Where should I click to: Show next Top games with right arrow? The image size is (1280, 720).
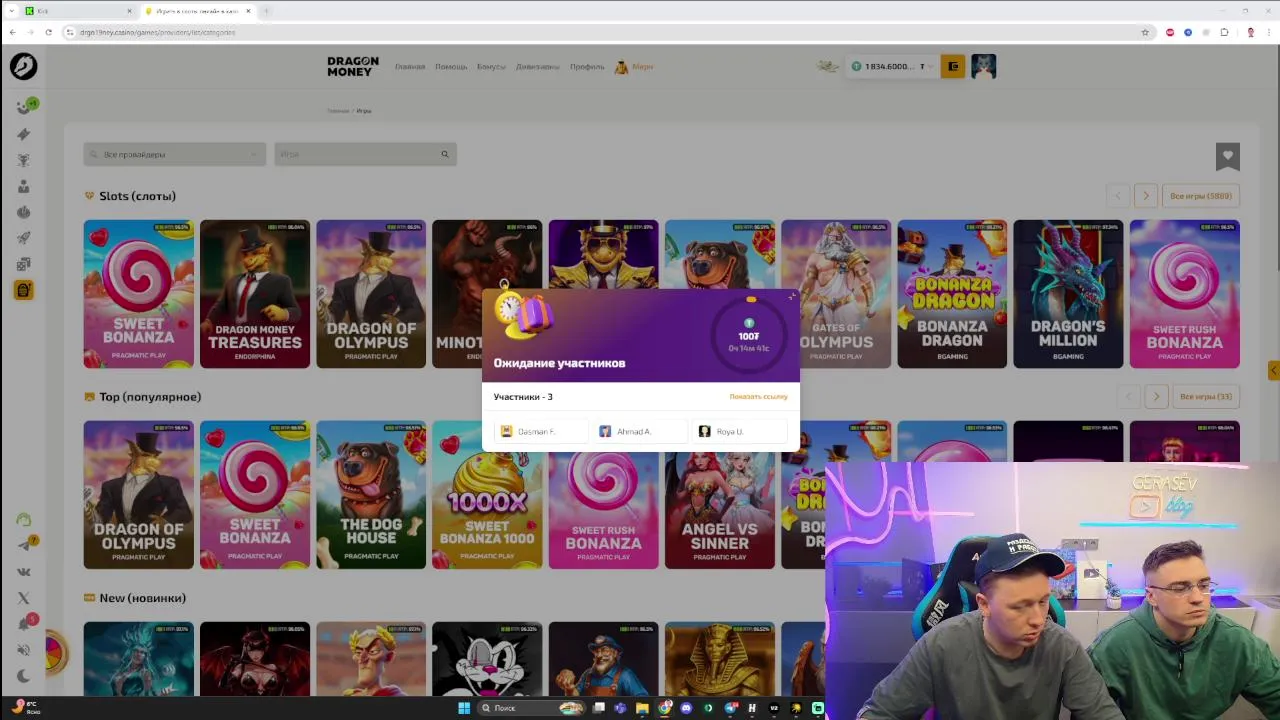pyautogui.click(x=1156, y=397)
